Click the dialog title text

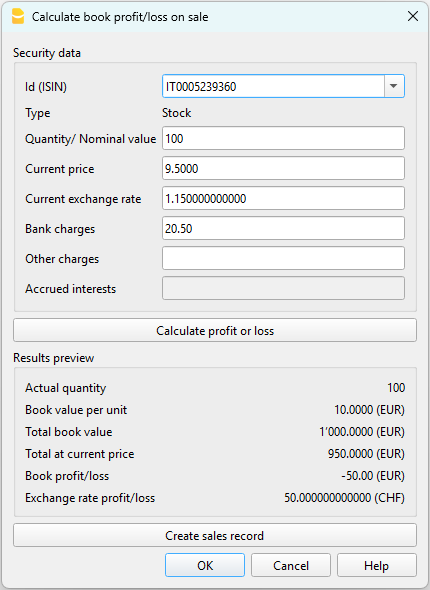pos(120,17)
